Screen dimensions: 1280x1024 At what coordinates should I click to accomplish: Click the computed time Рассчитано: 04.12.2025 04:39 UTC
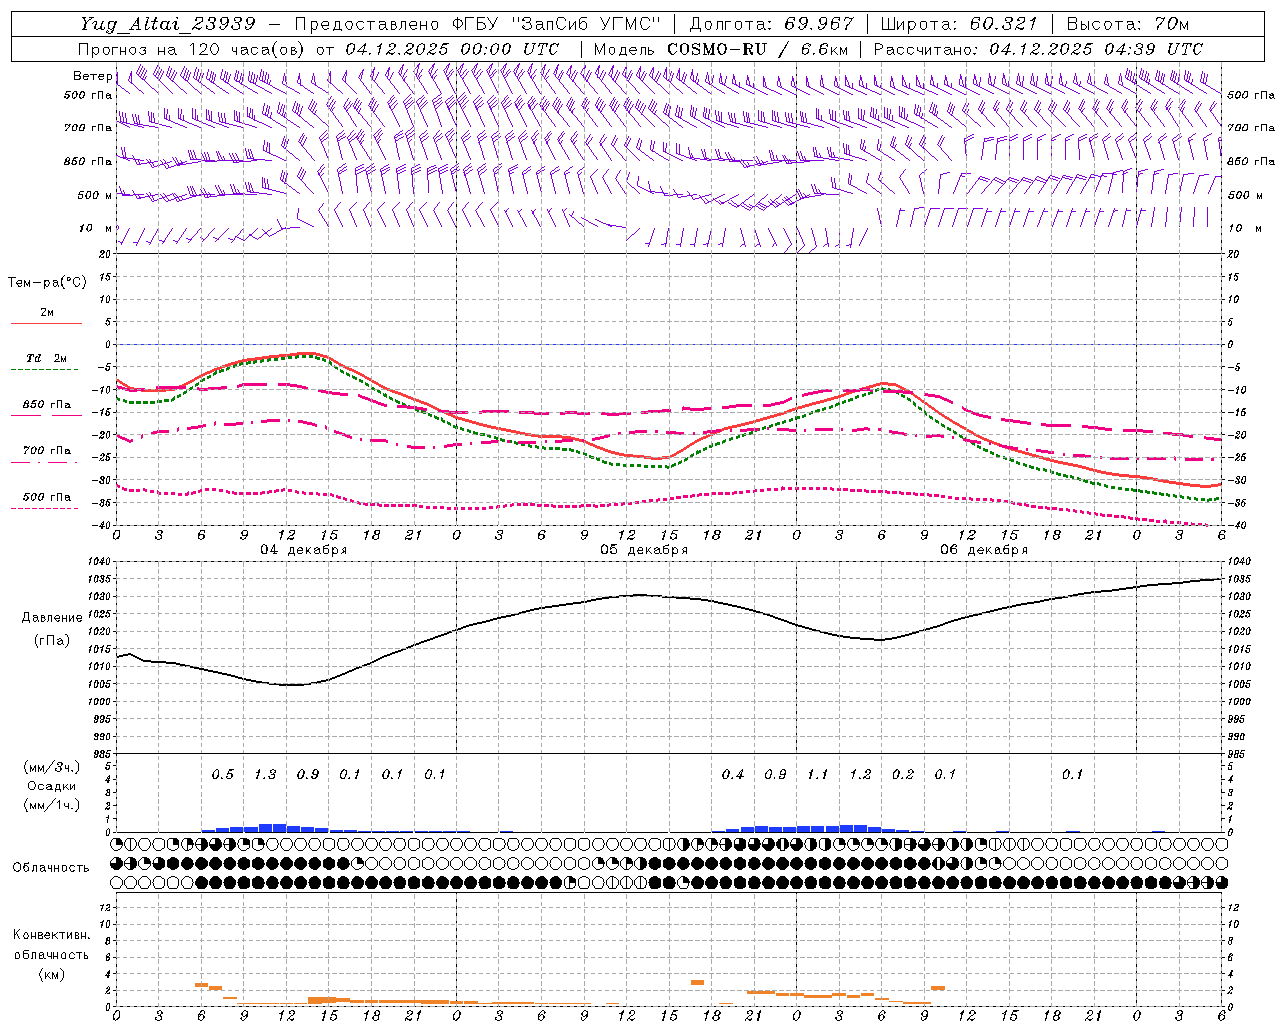1038,49
